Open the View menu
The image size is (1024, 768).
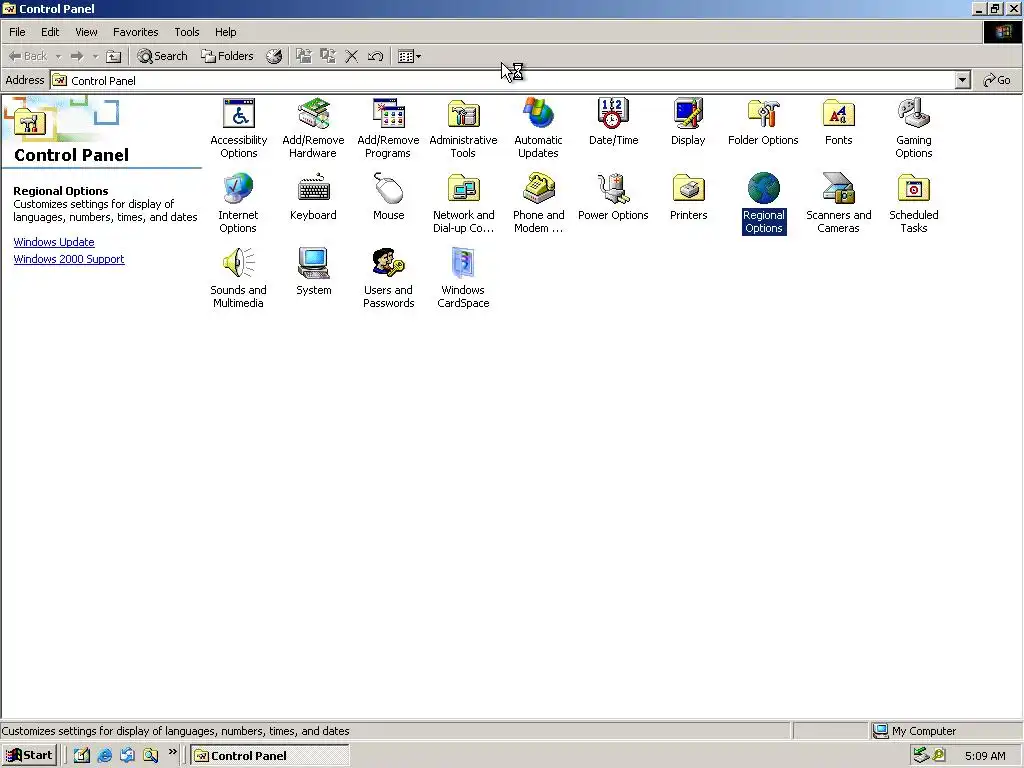click(x=86, y=32)
